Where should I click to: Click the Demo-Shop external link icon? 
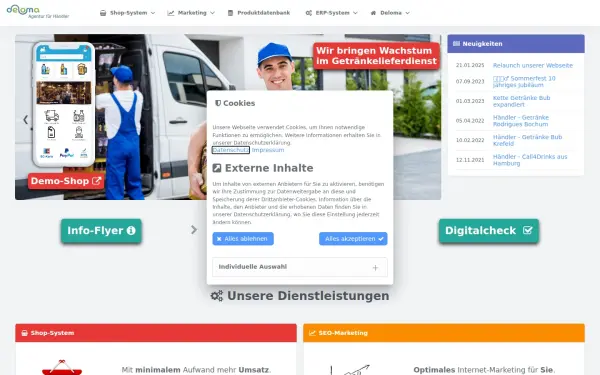(x=96, y=181)
